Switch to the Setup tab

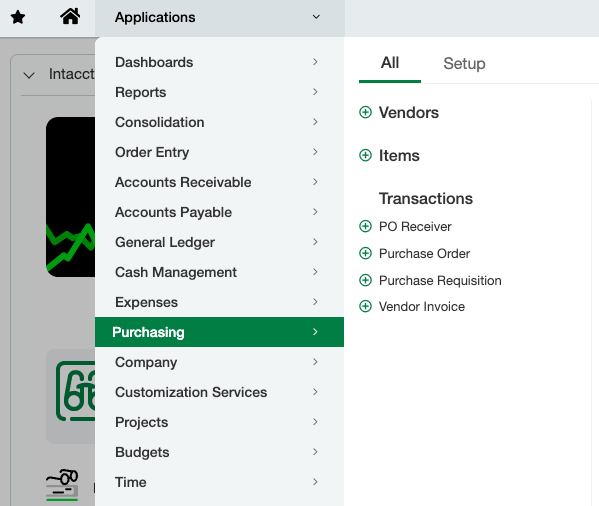pyautogui.click(x=464, y=63)
